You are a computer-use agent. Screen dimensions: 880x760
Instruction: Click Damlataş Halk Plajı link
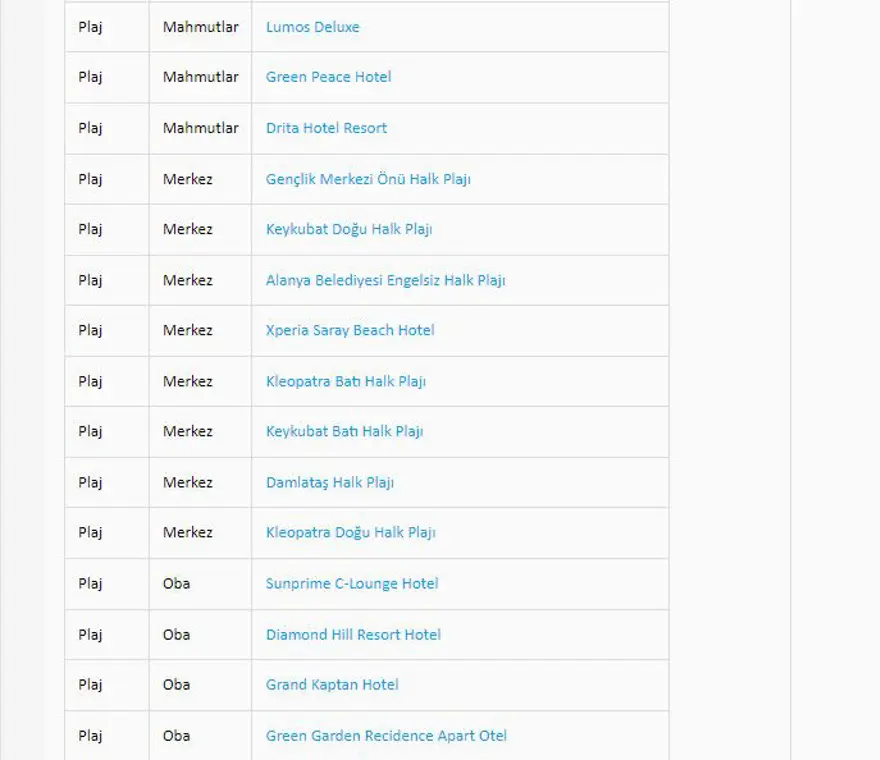(330, 482)
